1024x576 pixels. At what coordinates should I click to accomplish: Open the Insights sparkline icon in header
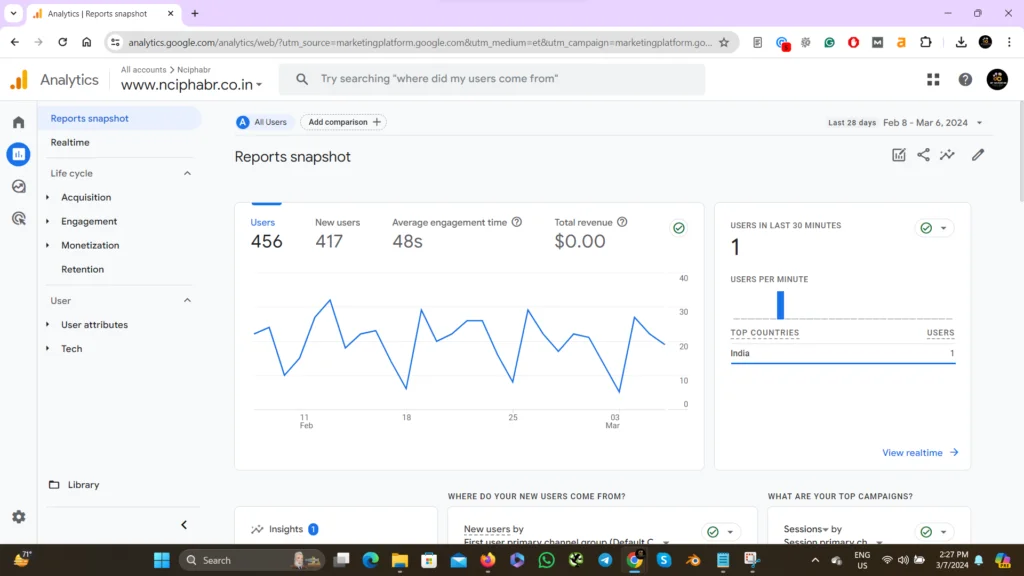point(947,155)
